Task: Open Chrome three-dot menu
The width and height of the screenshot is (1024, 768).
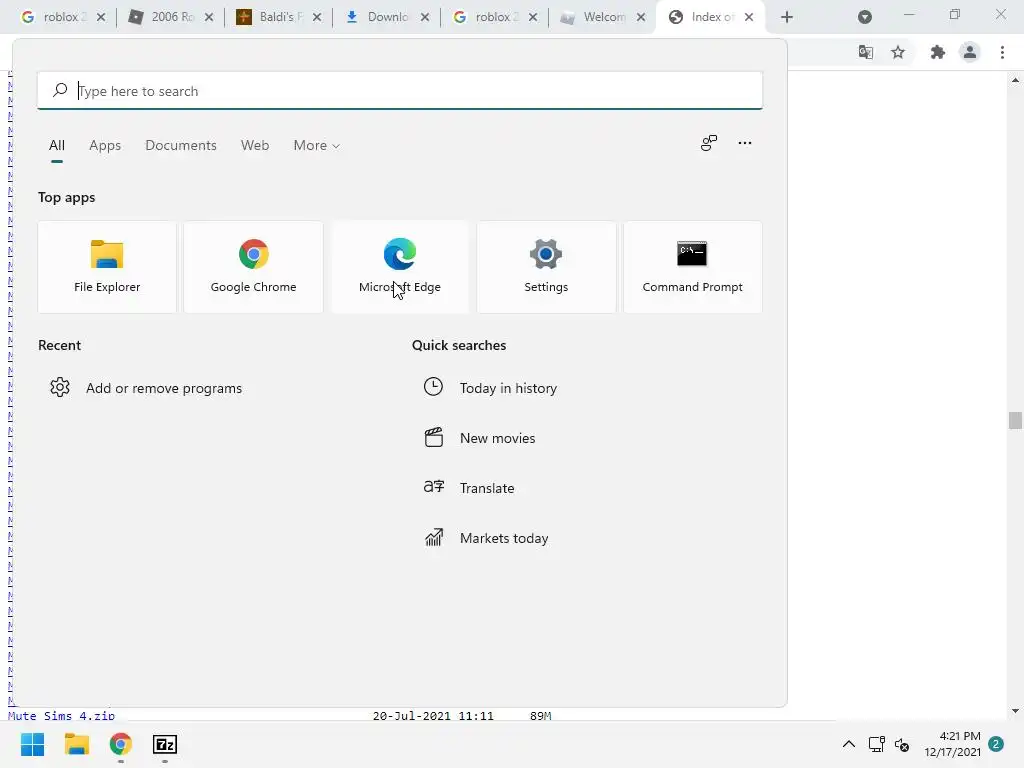Action: point(1002,52)
